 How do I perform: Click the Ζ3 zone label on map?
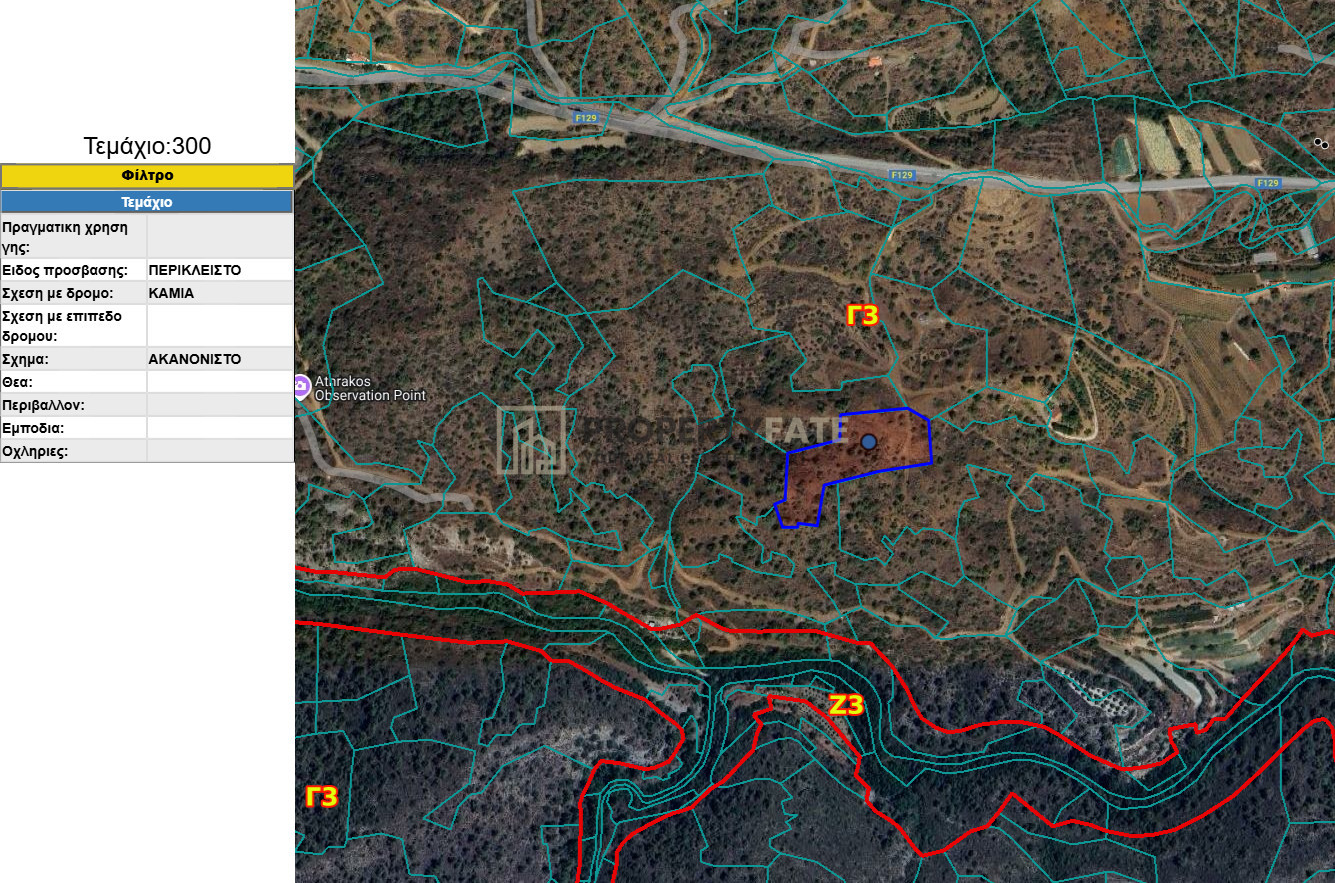845,705
